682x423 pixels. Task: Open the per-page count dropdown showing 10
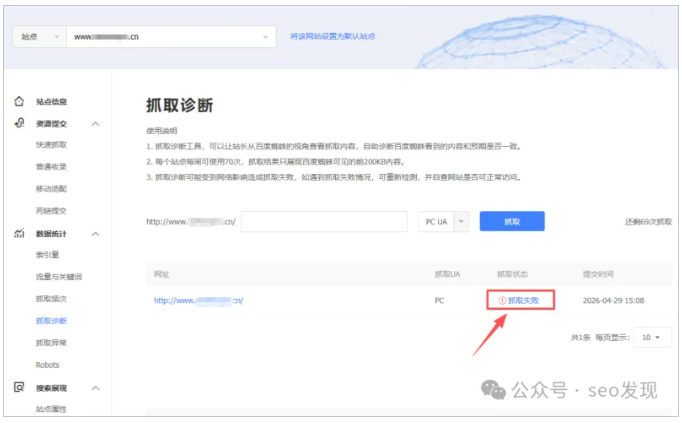tap(652, 337)
